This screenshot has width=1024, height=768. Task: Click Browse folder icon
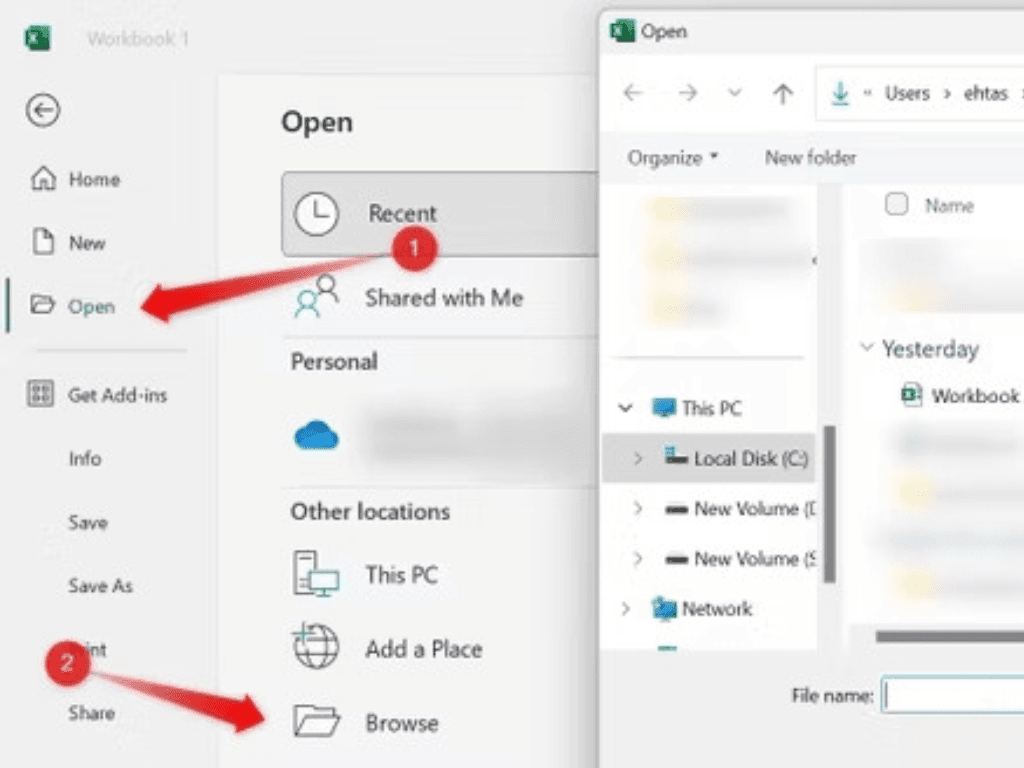tap(316, 722)
